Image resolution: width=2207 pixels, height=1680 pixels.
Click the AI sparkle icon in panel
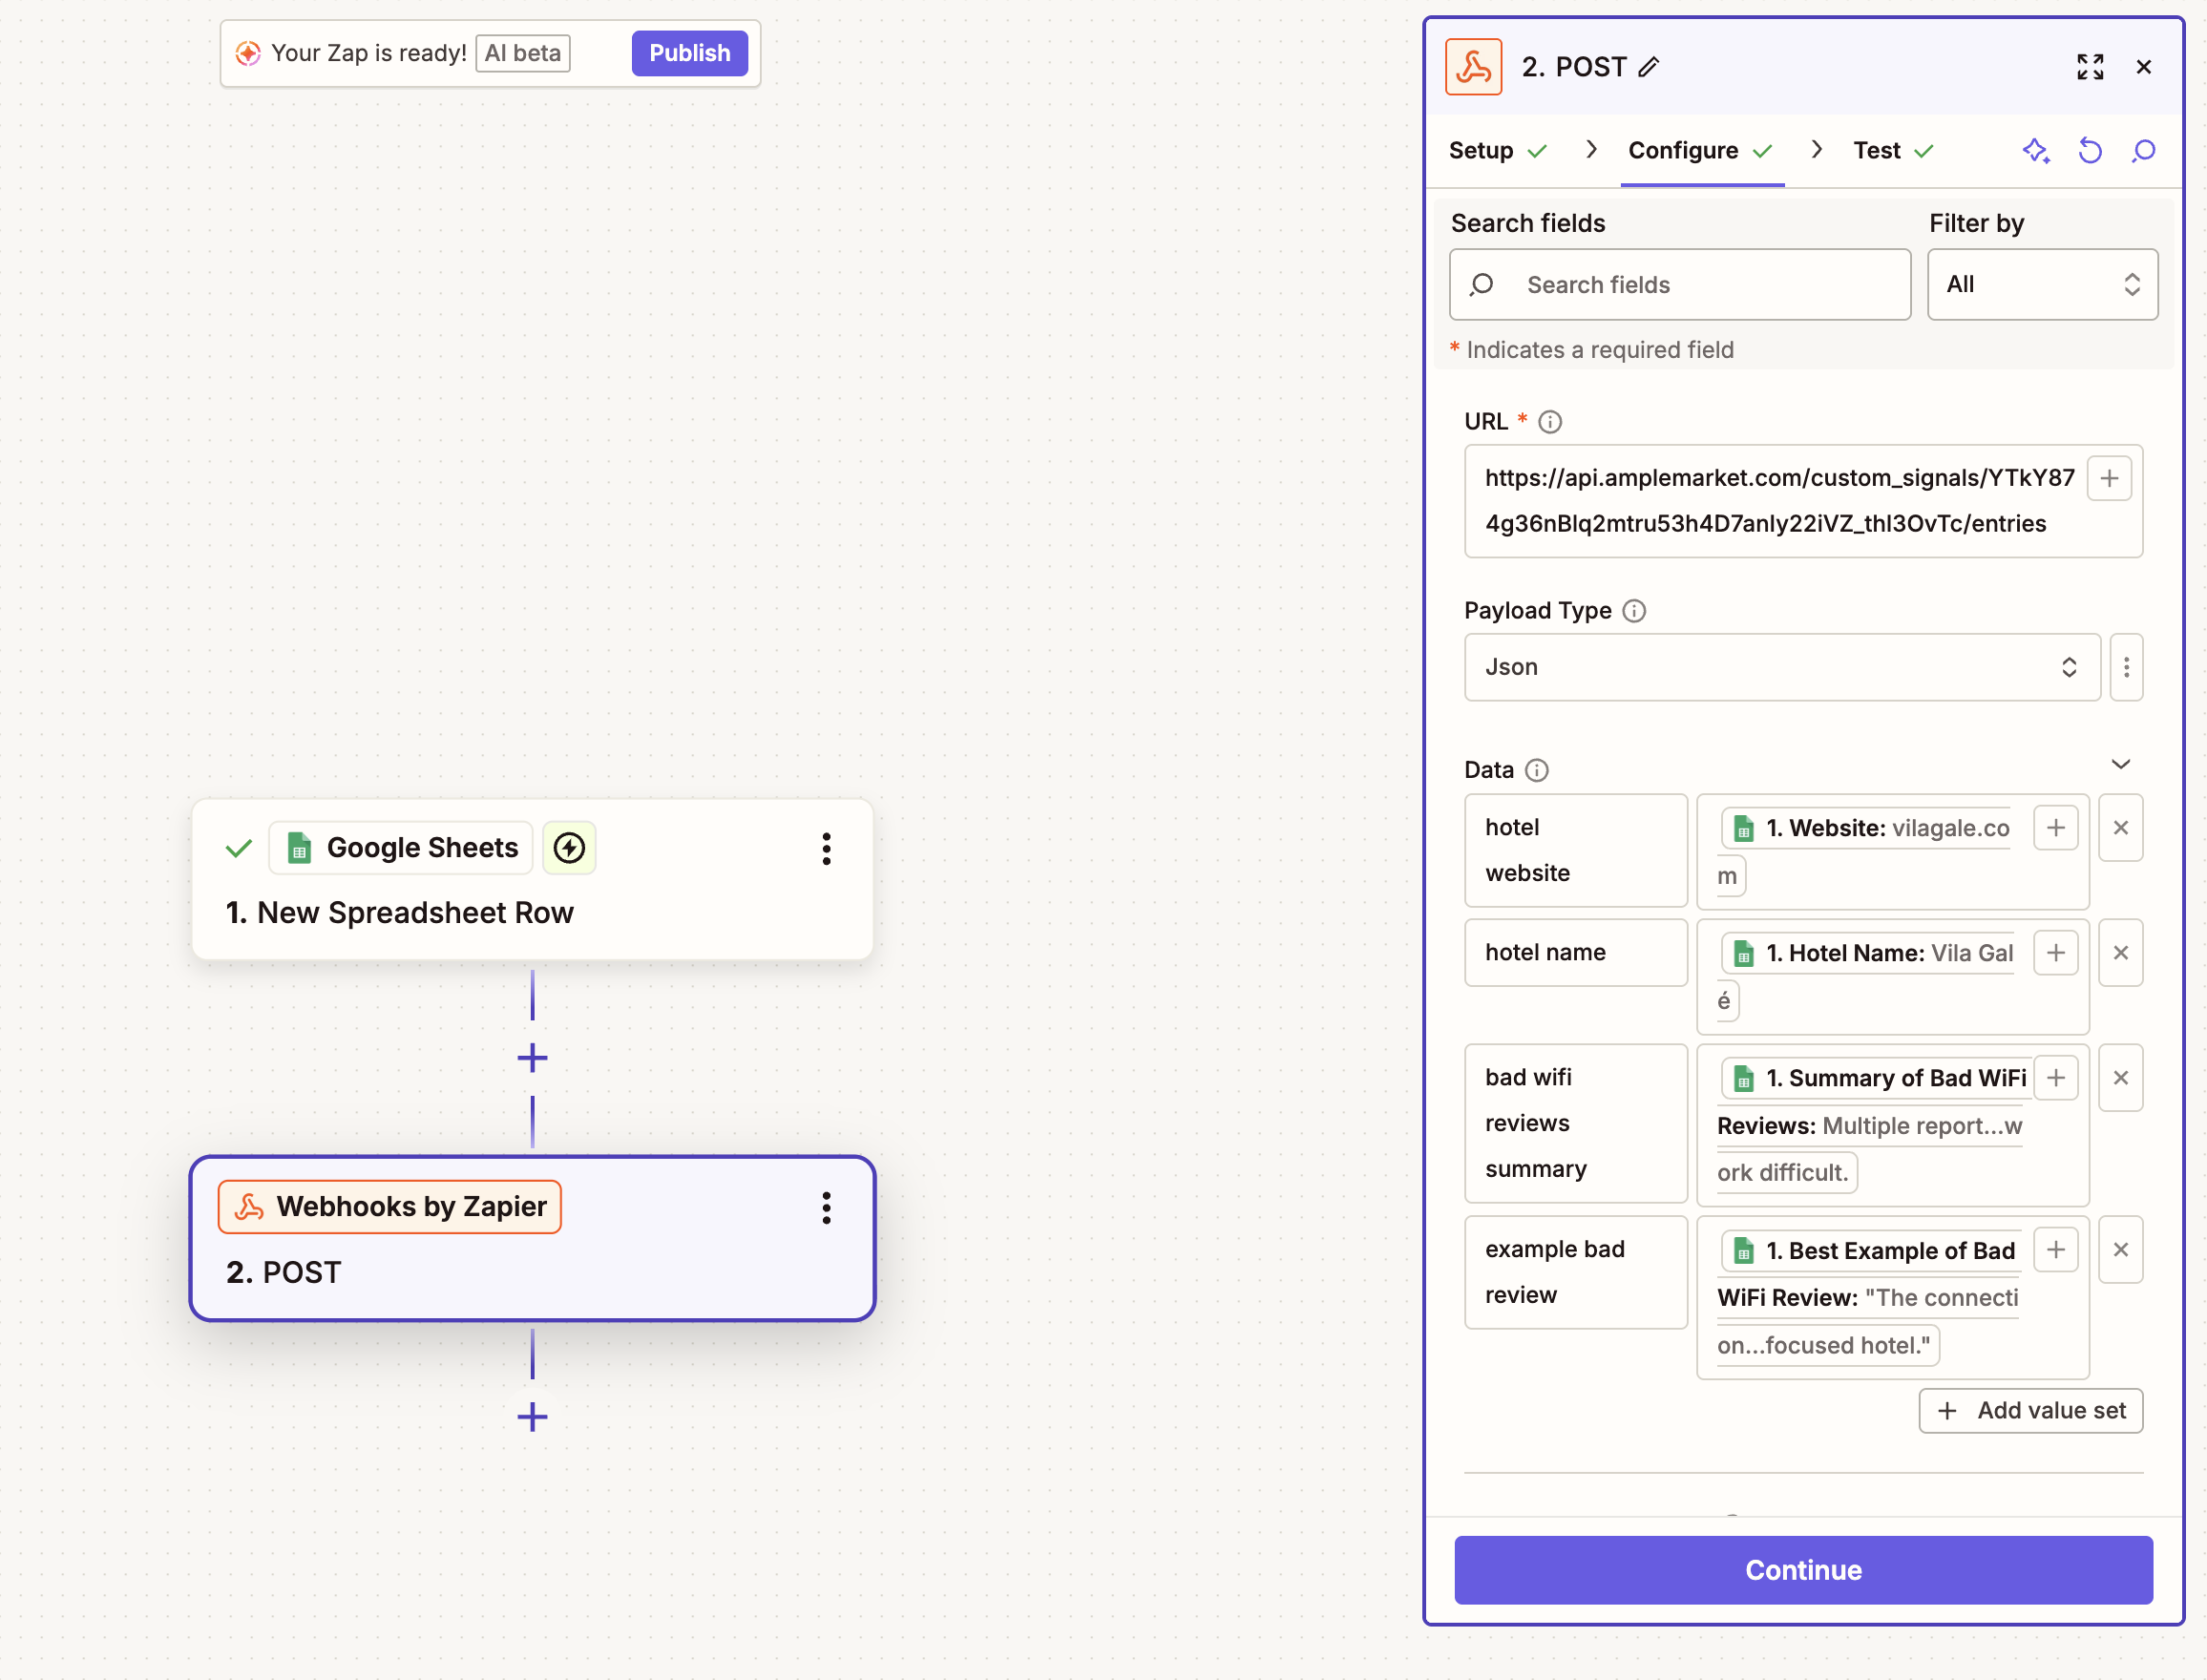(2035, 151)
